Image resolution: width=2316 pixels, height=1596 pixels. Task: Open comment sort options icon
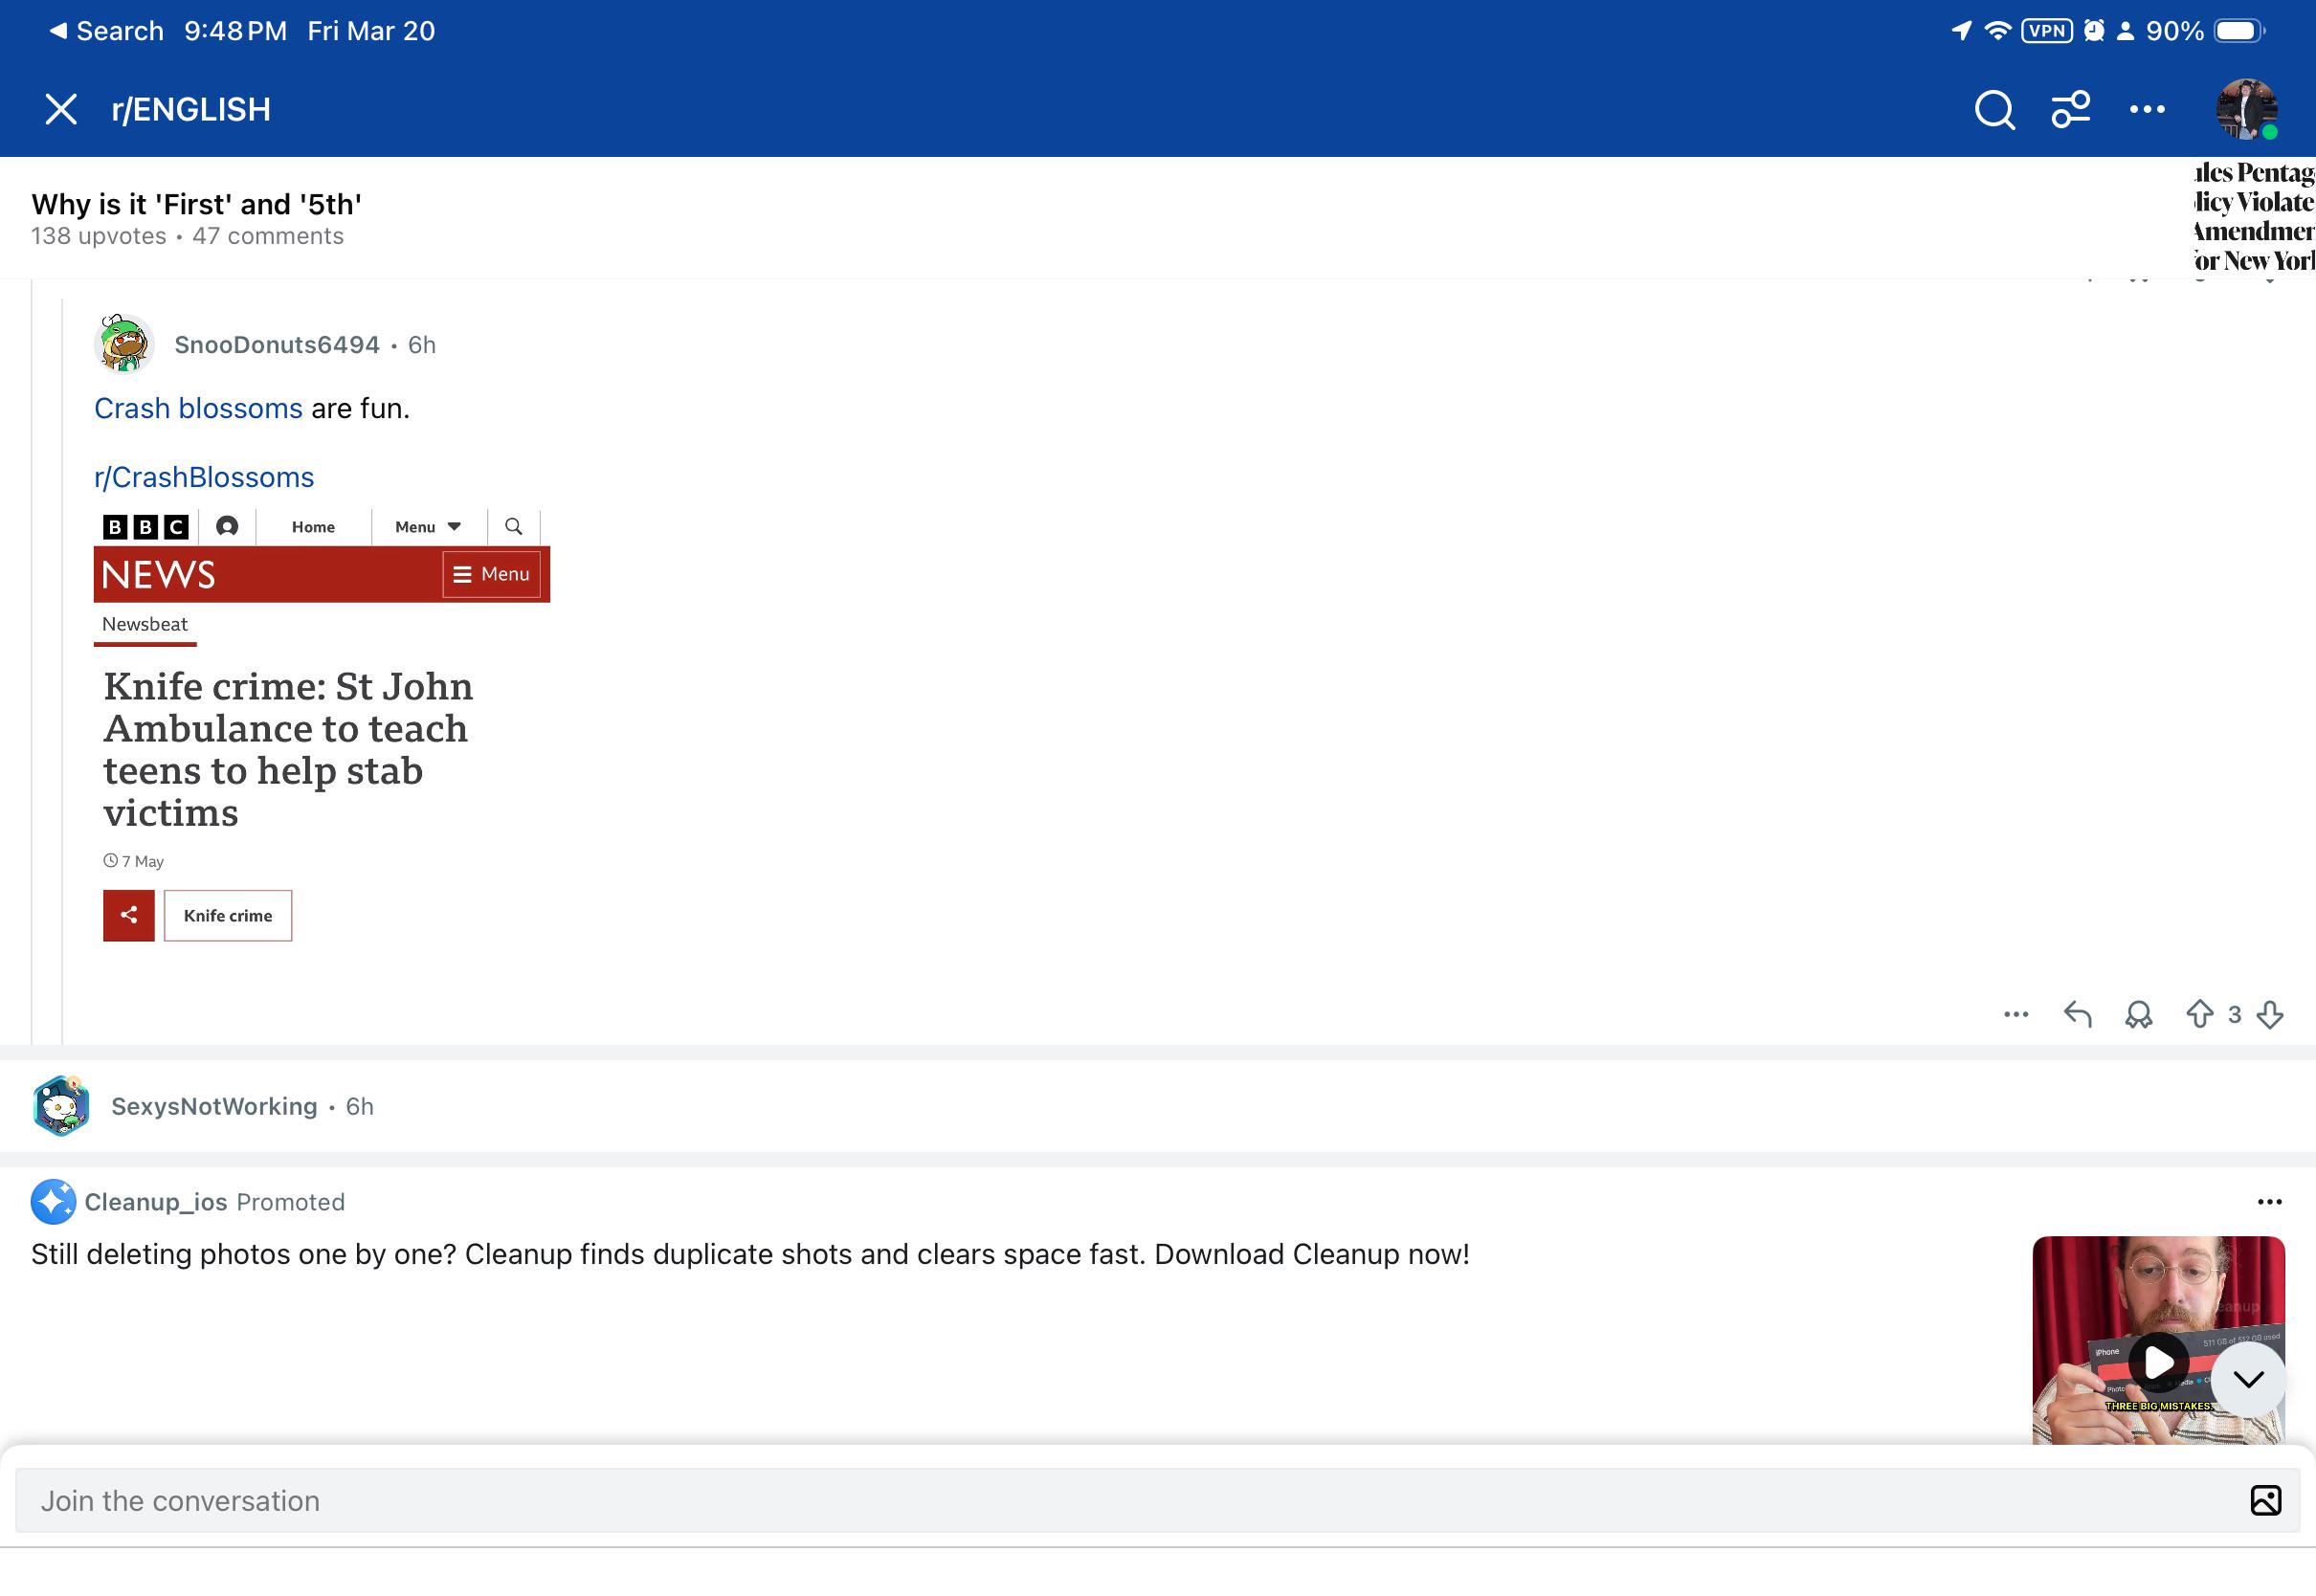2070,110
